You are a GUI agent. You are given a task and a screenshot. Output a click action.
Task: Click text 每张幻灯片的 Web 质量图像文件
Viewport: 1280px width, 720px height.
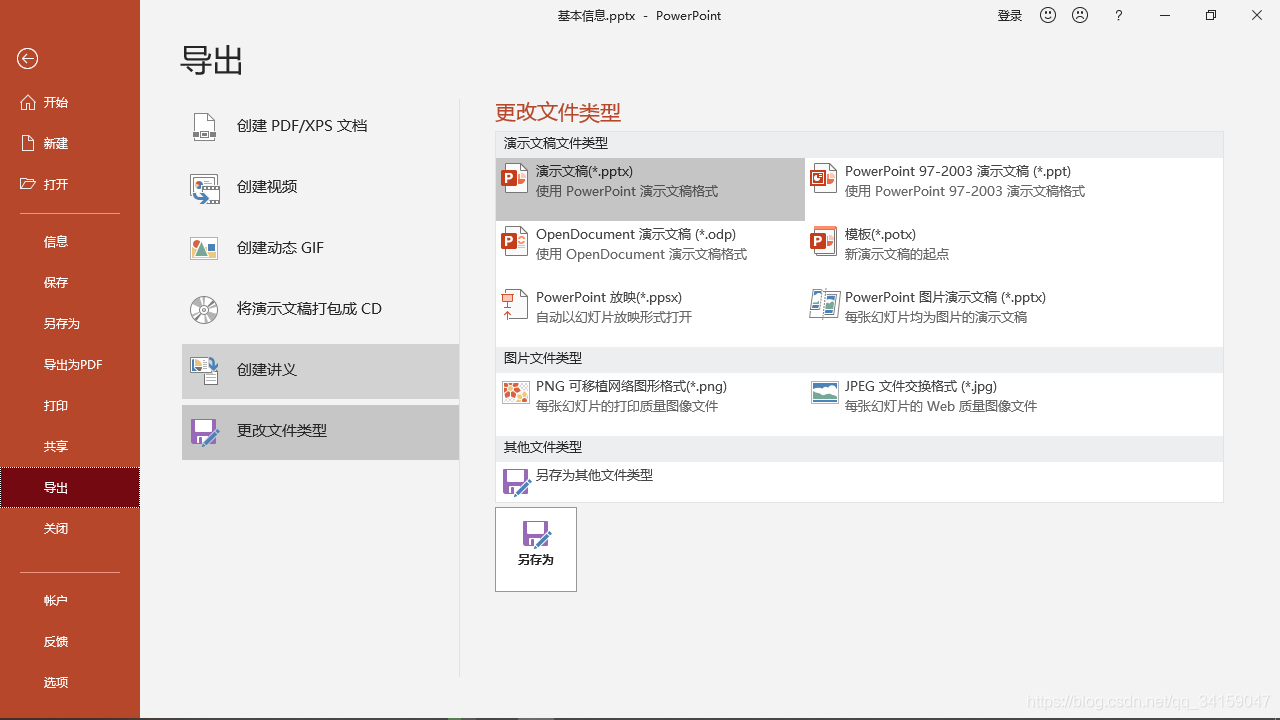[x=941, y=406]
